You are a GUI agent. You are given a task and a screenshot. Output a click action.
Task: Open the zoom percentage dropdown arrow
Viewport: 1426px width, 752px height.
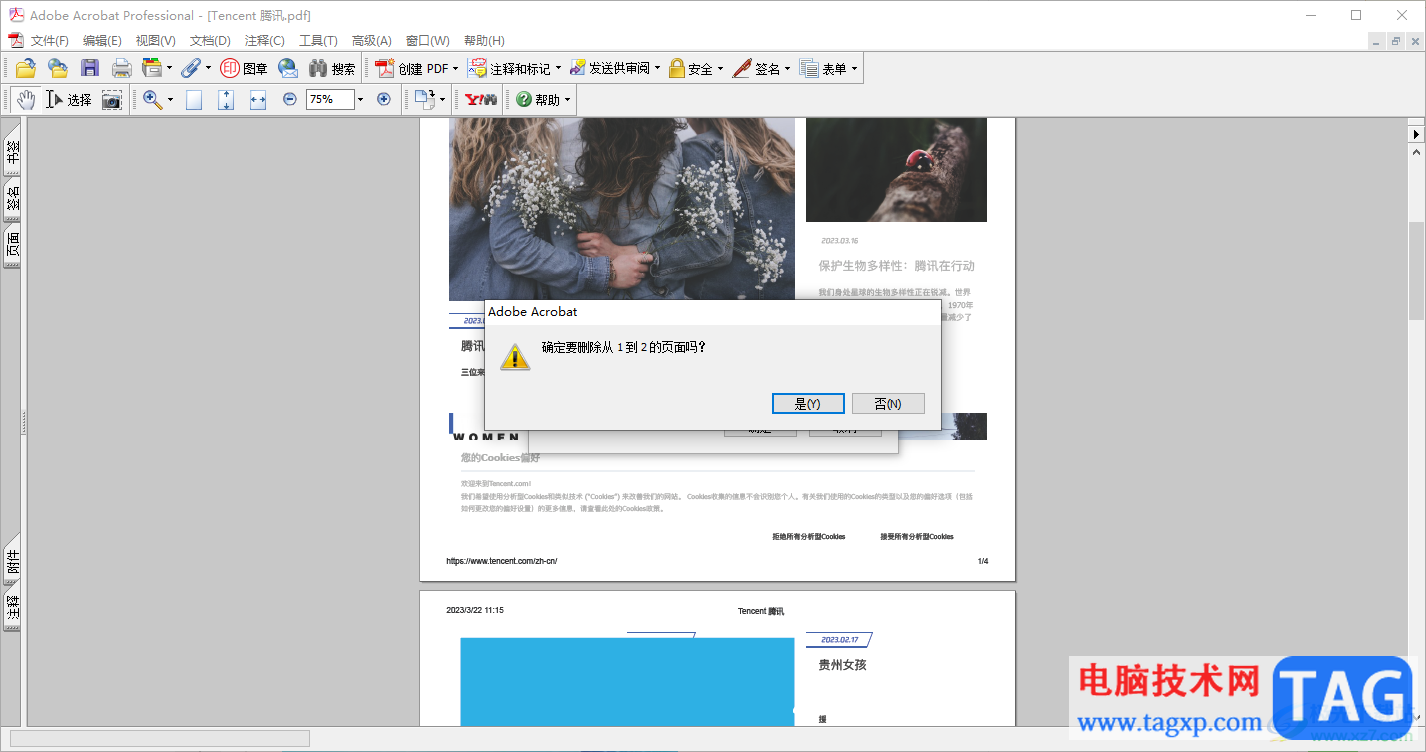tap(360, 99)
